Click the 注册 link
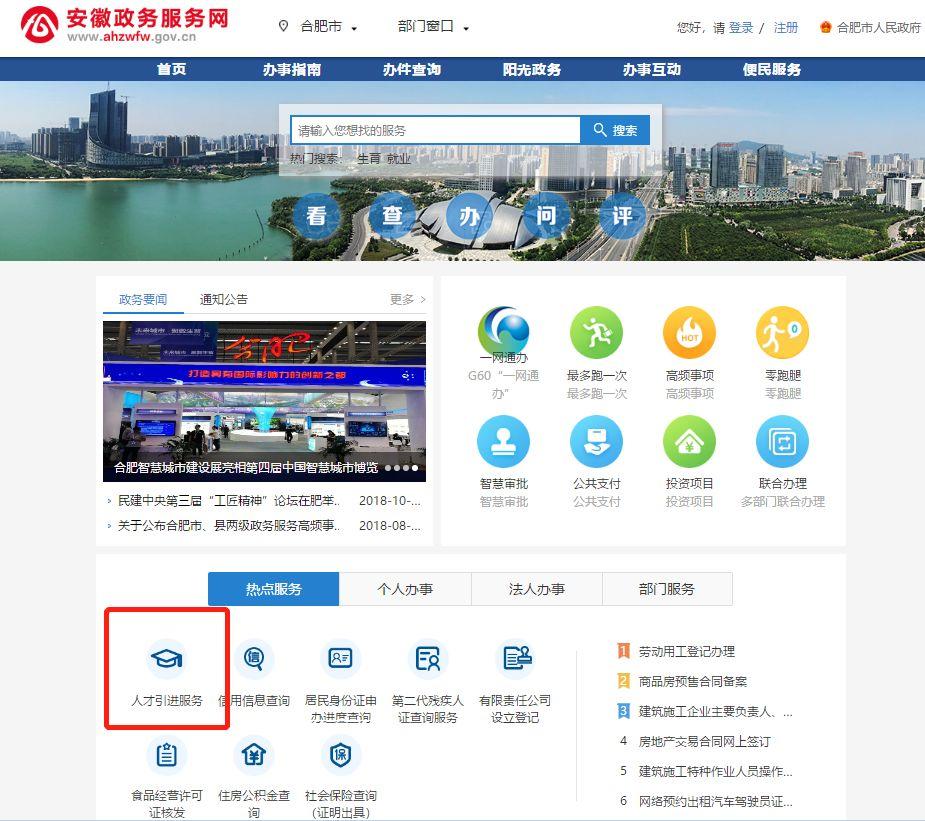Screen dimensions: 925x821 786,28
